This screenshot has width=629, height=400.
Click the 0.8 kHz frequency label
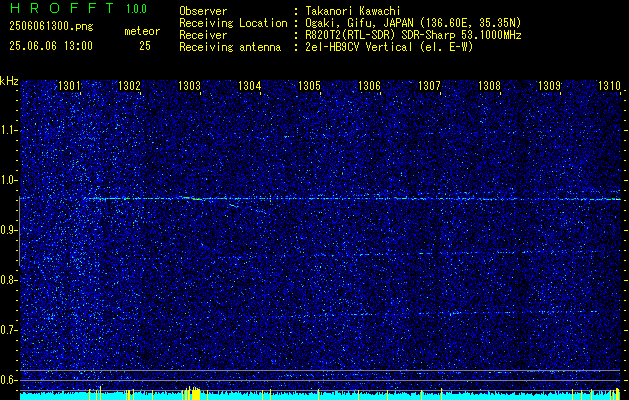tap(7, 280)
